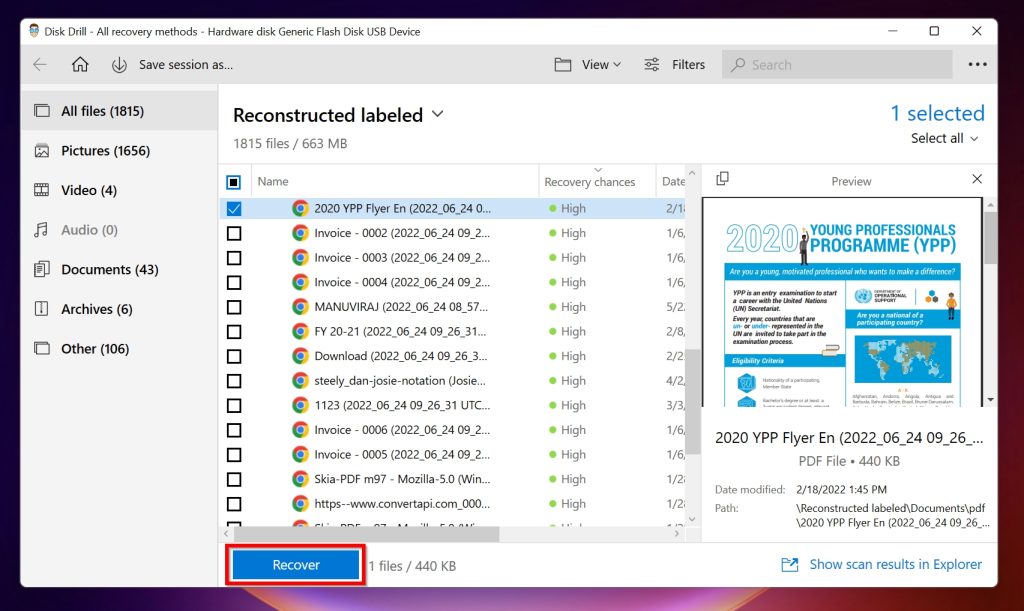The image size is (1024, 611).
Task: Open the Select all dropdown arrow
Action: pos(973,138)
